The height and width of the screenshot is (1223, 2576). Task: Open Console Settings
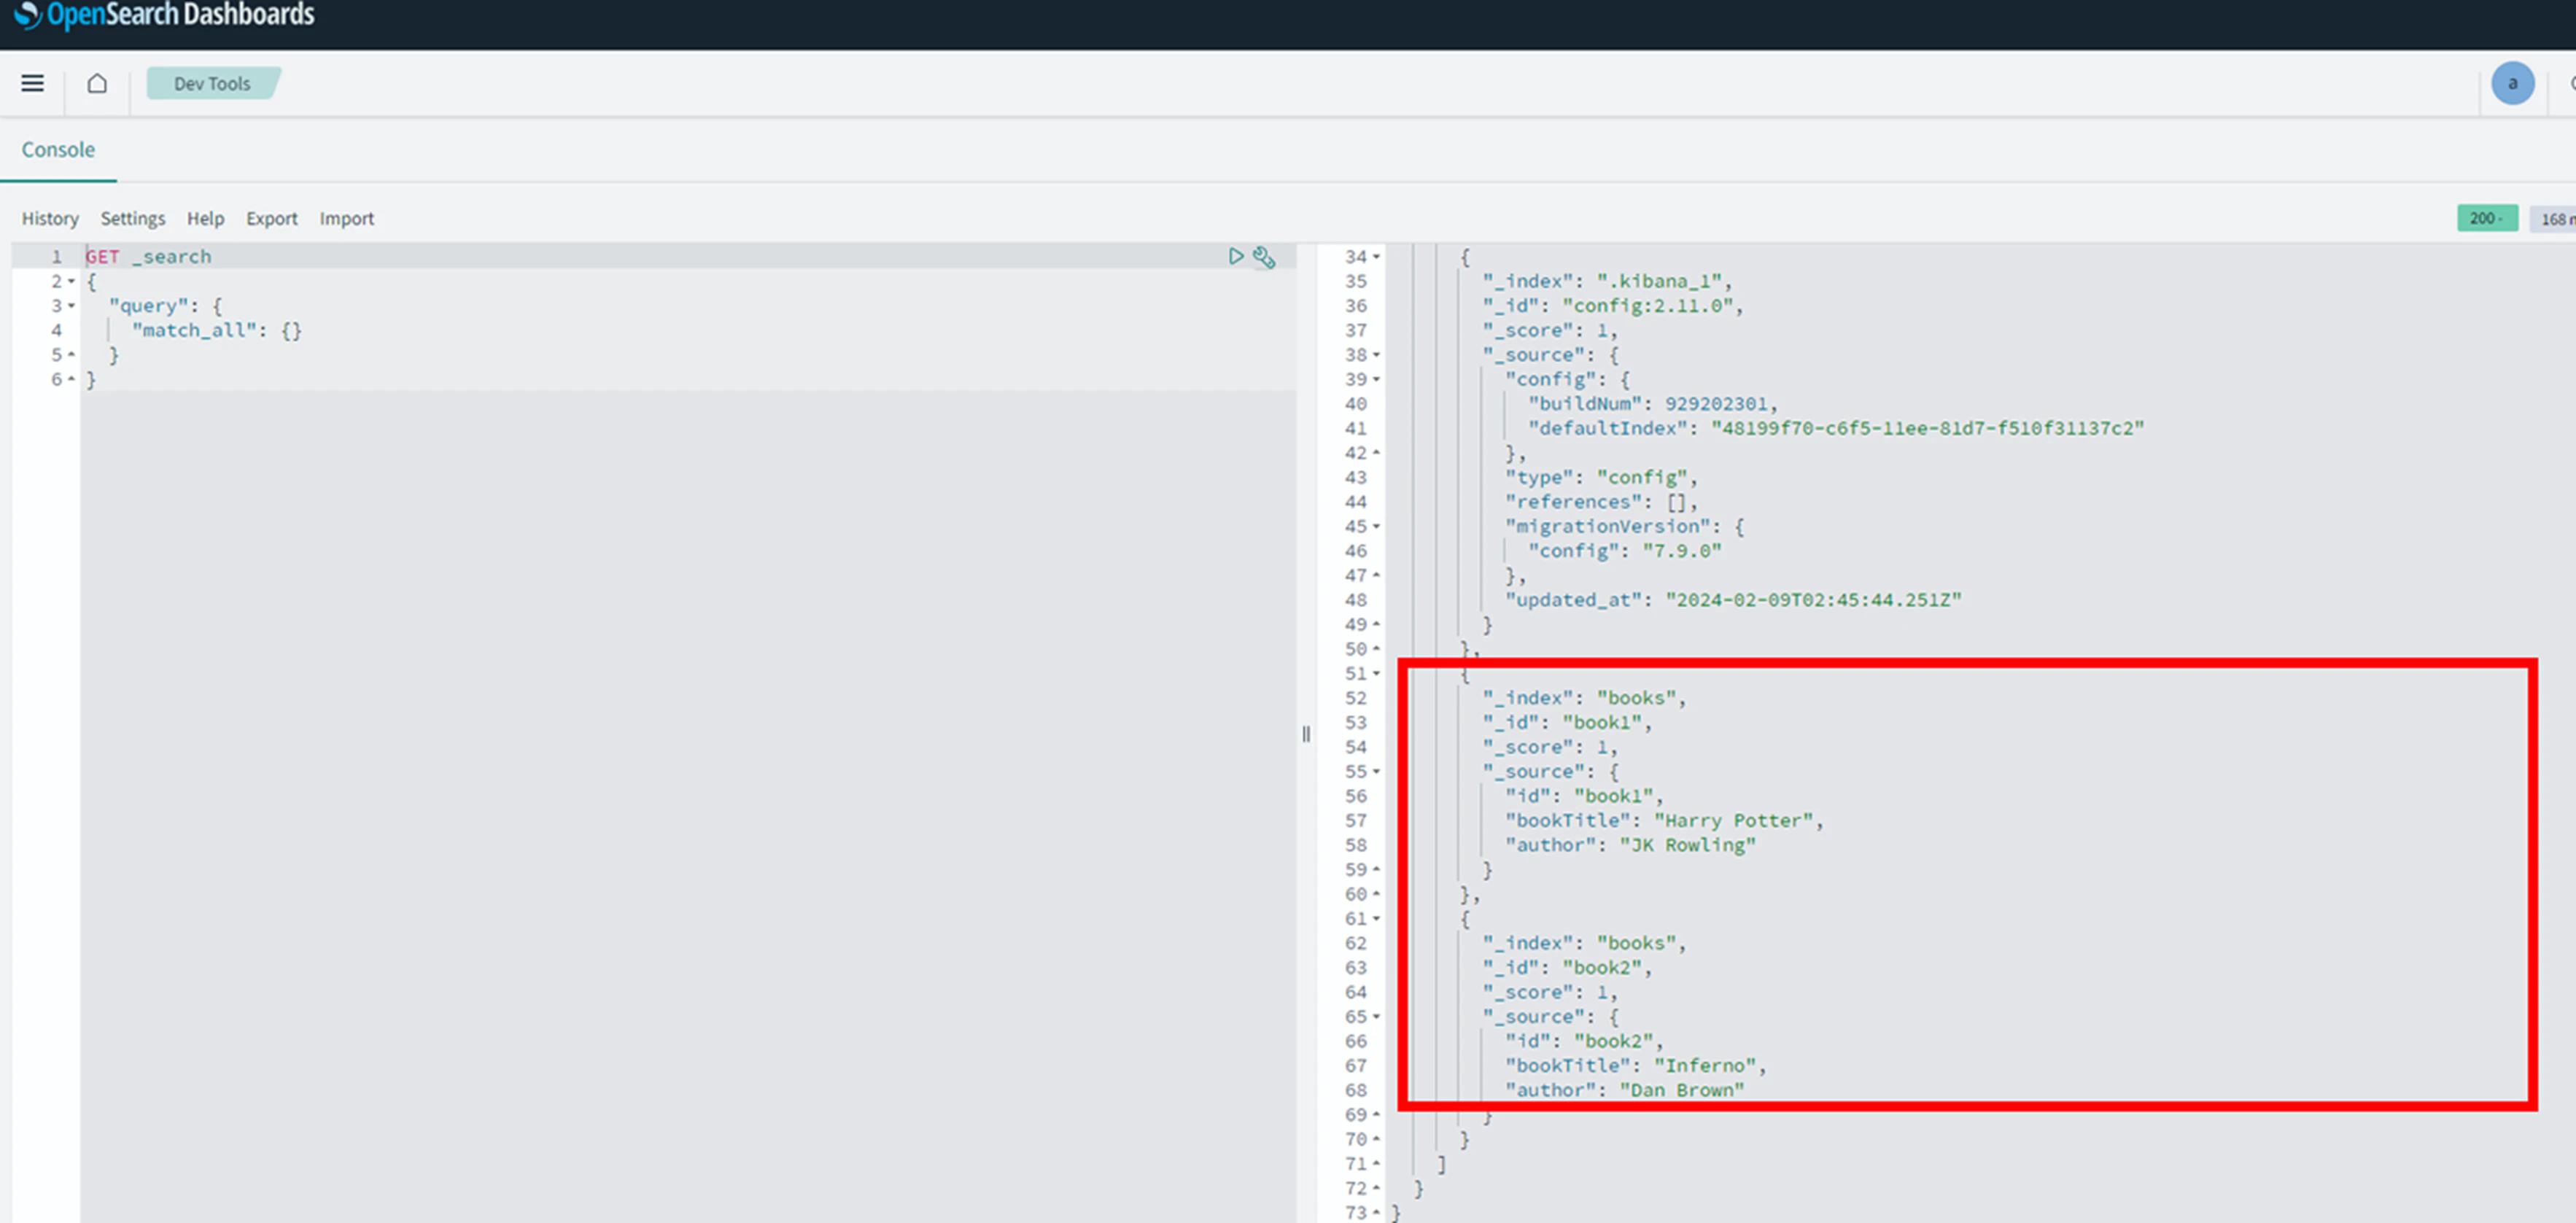[x=133, y=218]
